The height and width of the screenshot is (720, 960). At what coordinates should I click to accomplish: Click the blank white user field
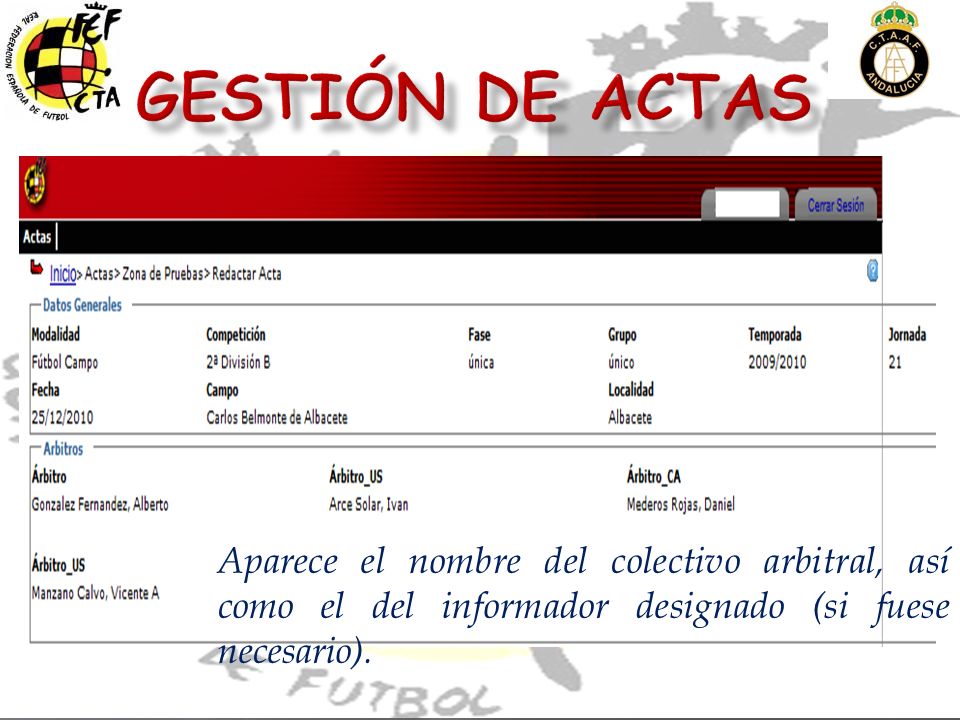[748, 204]
